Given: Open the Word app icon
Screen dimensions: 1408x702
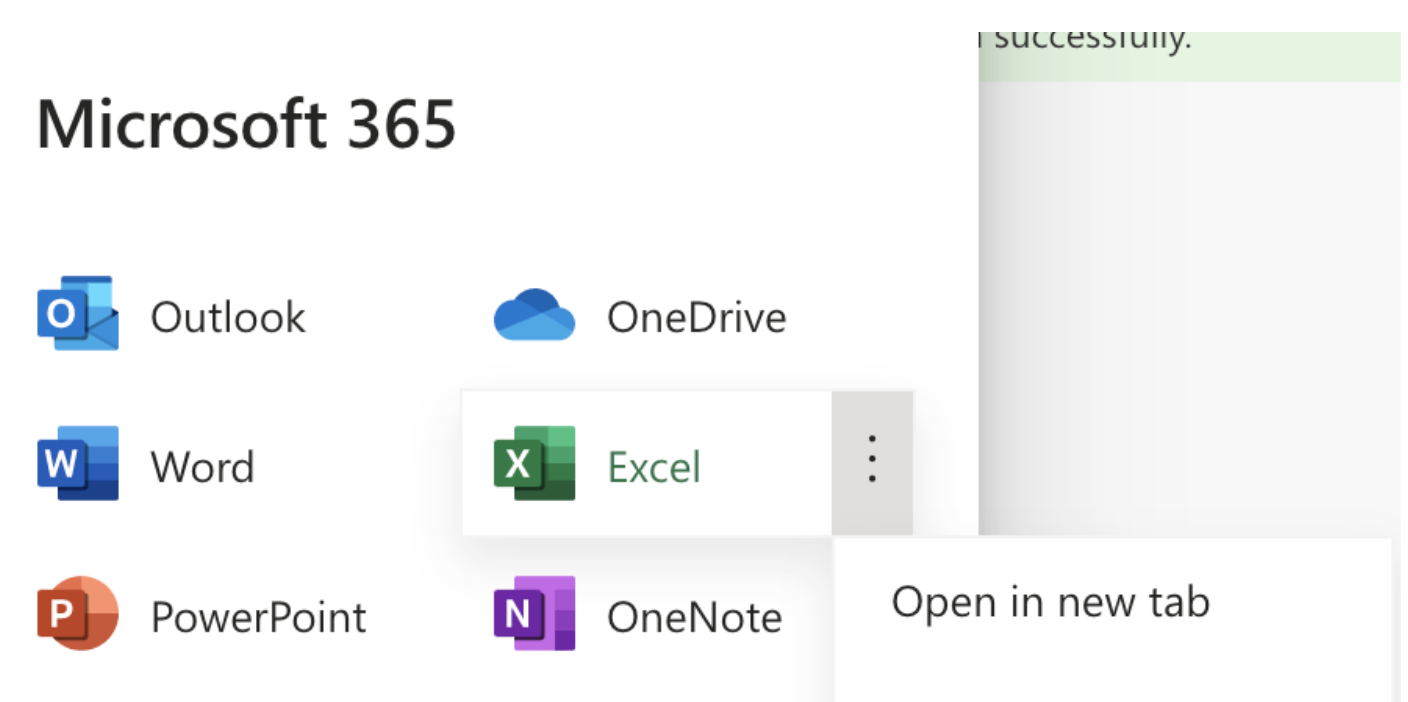Looking at the screenshot, I should pos(78,464).
